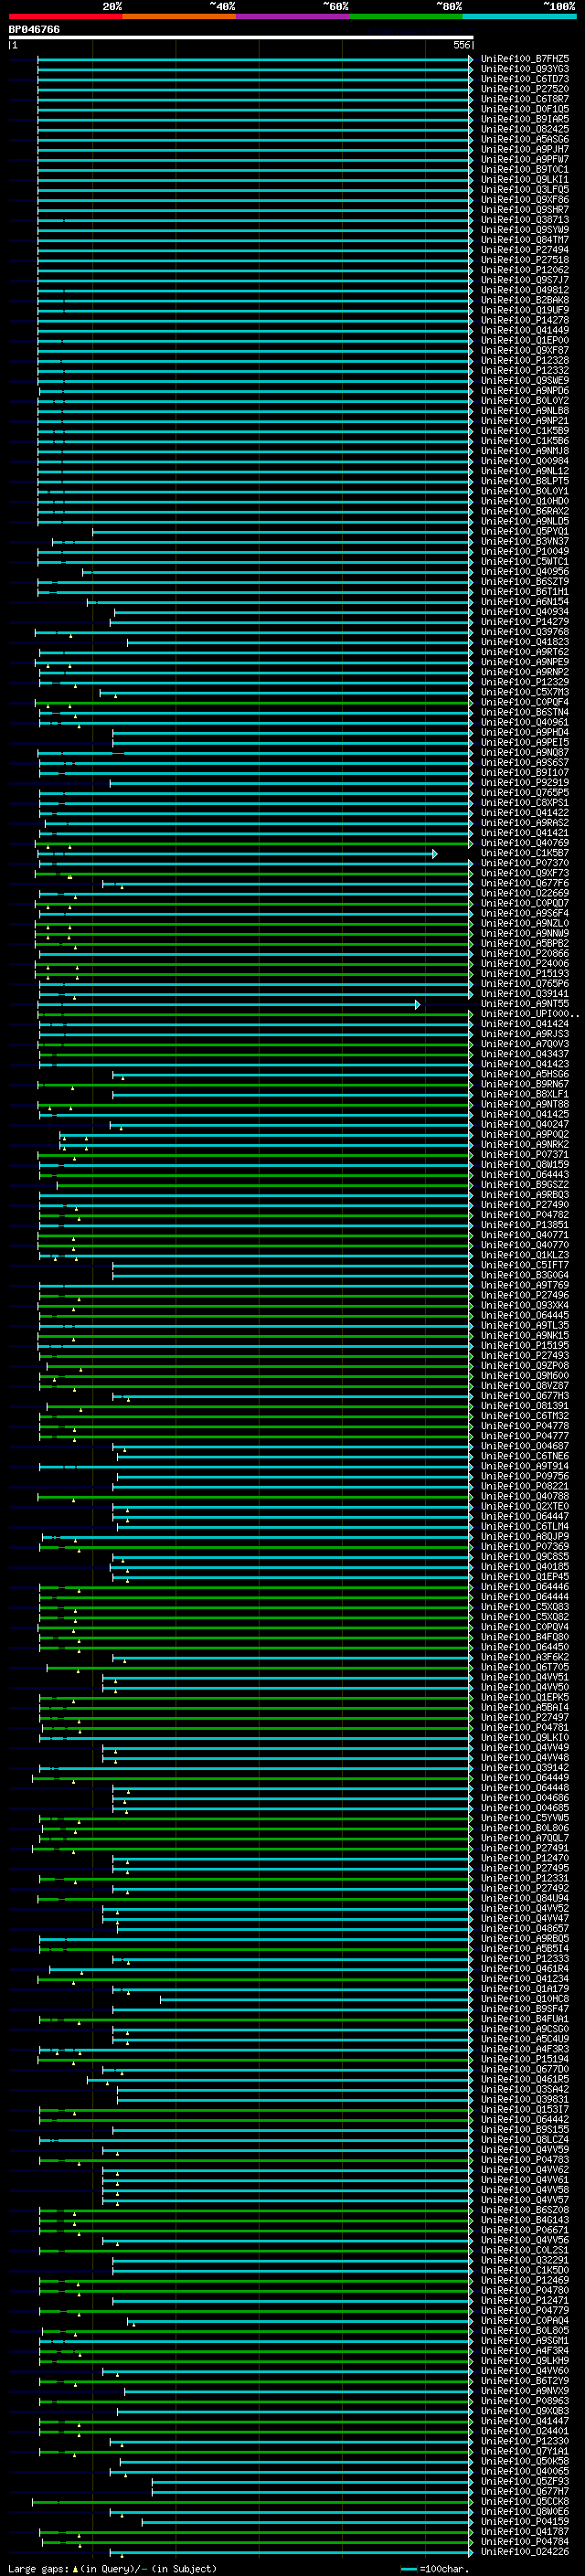Click the UniRef100_O82425 entry
The image size is (585, 2576).
click(x=525, y=129)
